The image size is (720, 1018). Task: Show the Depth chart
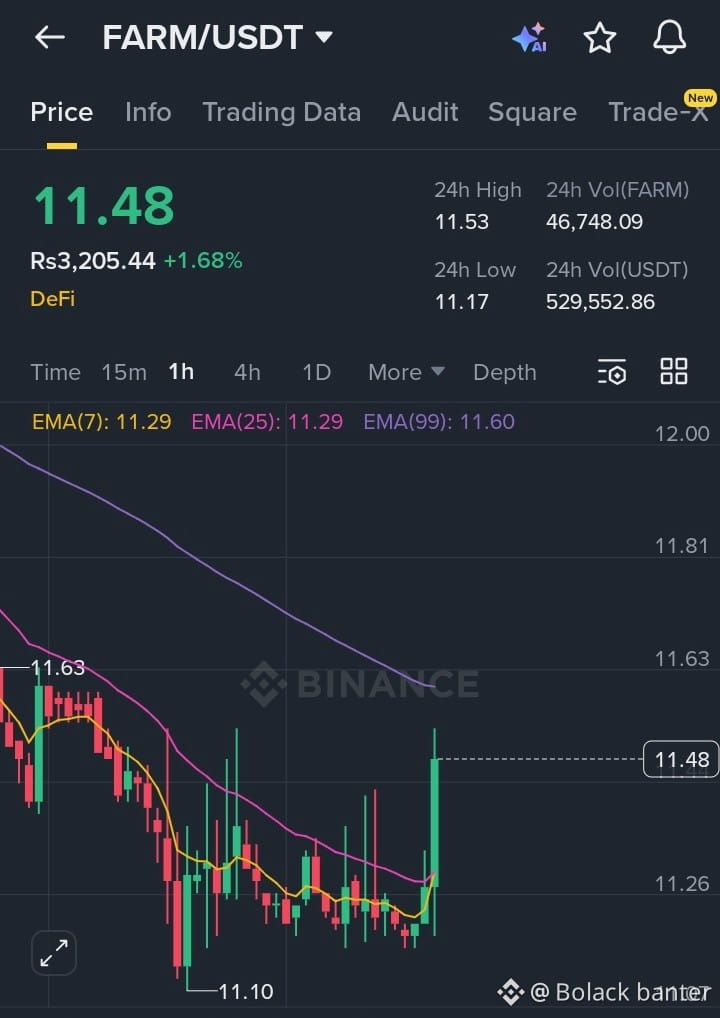pyautogui.click(x=505, y=373)
